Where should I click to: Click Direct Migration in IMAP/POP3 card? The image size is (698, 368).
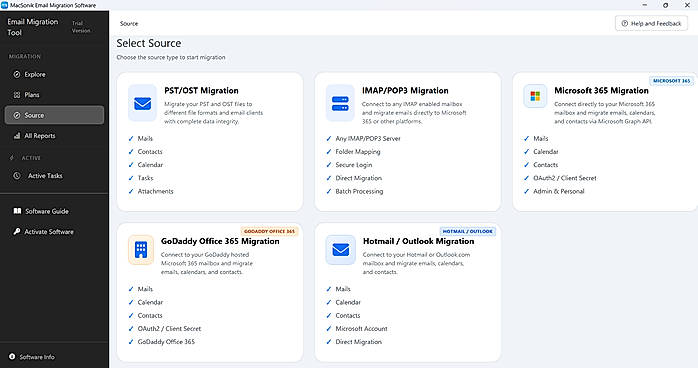tap(359, 178)
